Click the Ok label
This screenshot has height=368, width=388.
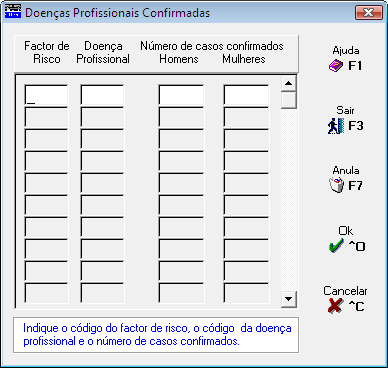click(346, 231)
